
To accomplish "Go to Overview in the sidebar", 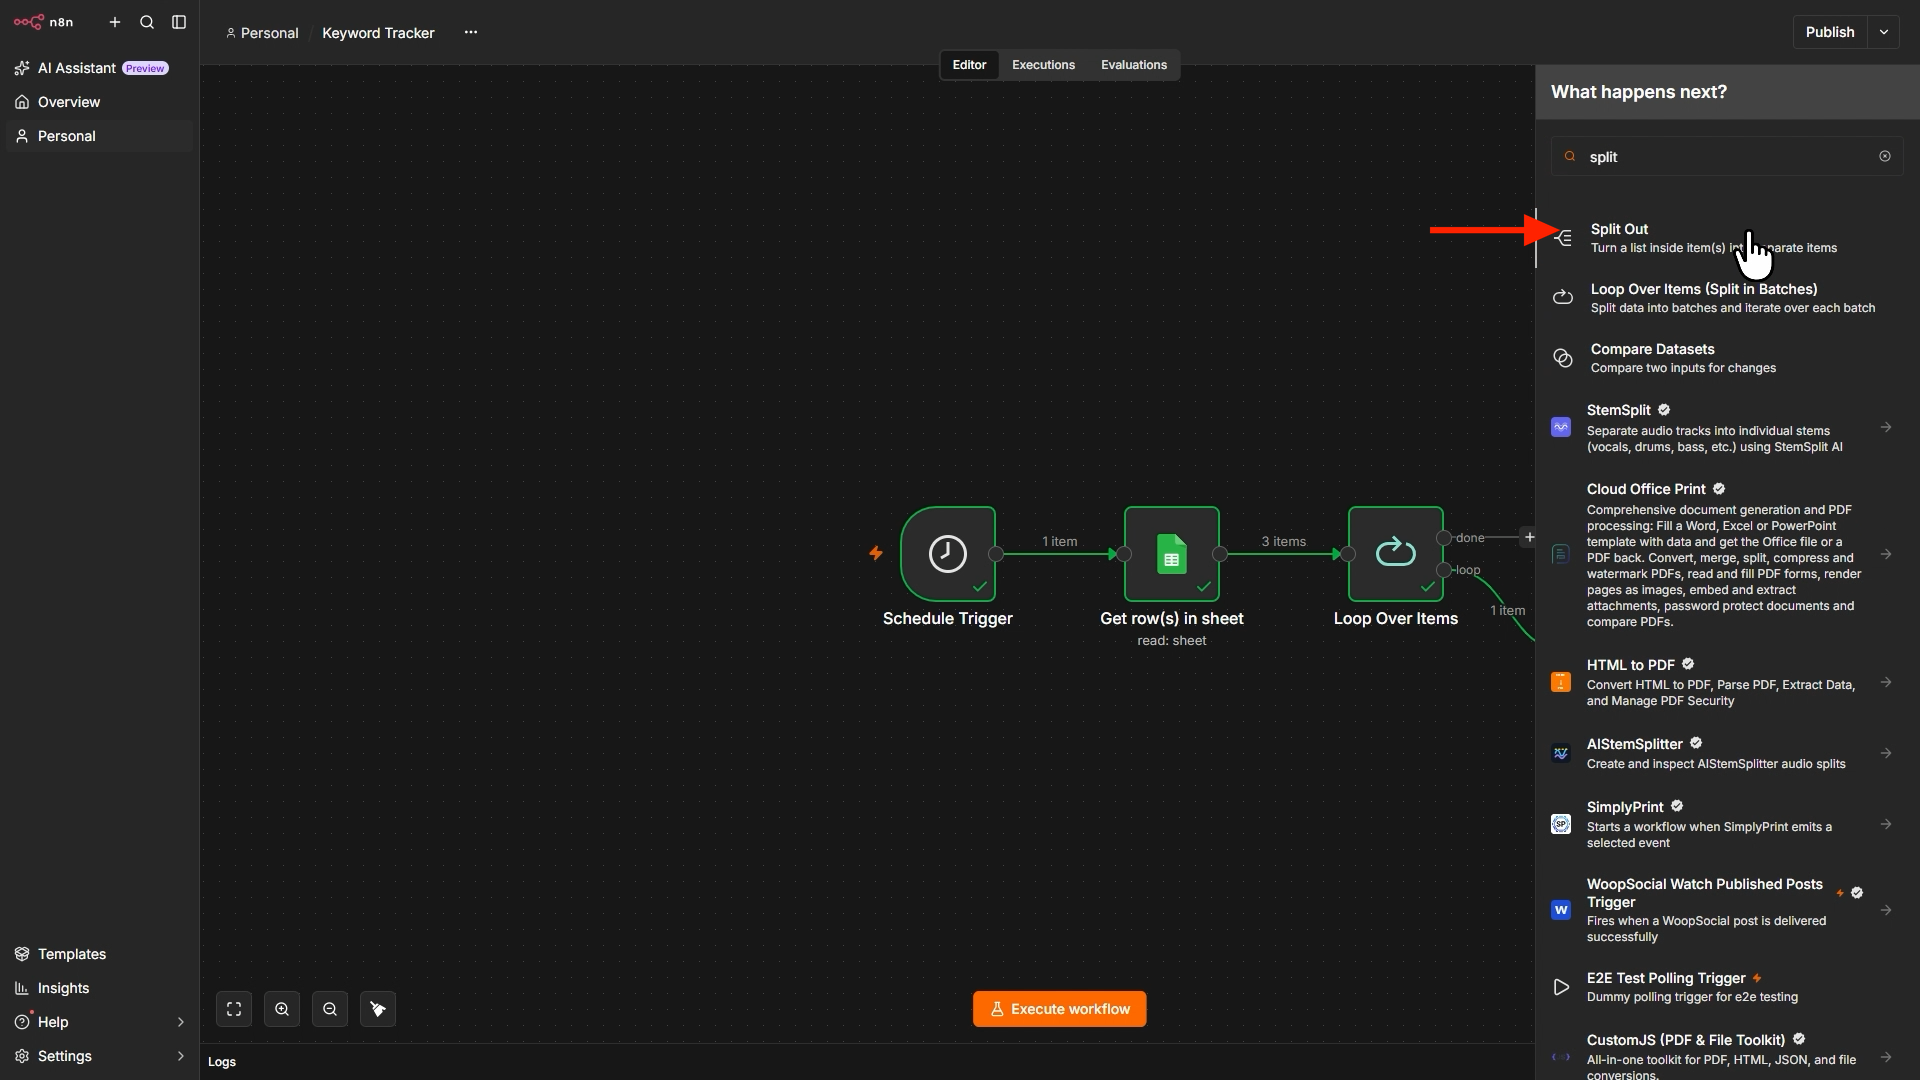I will 99,102.
